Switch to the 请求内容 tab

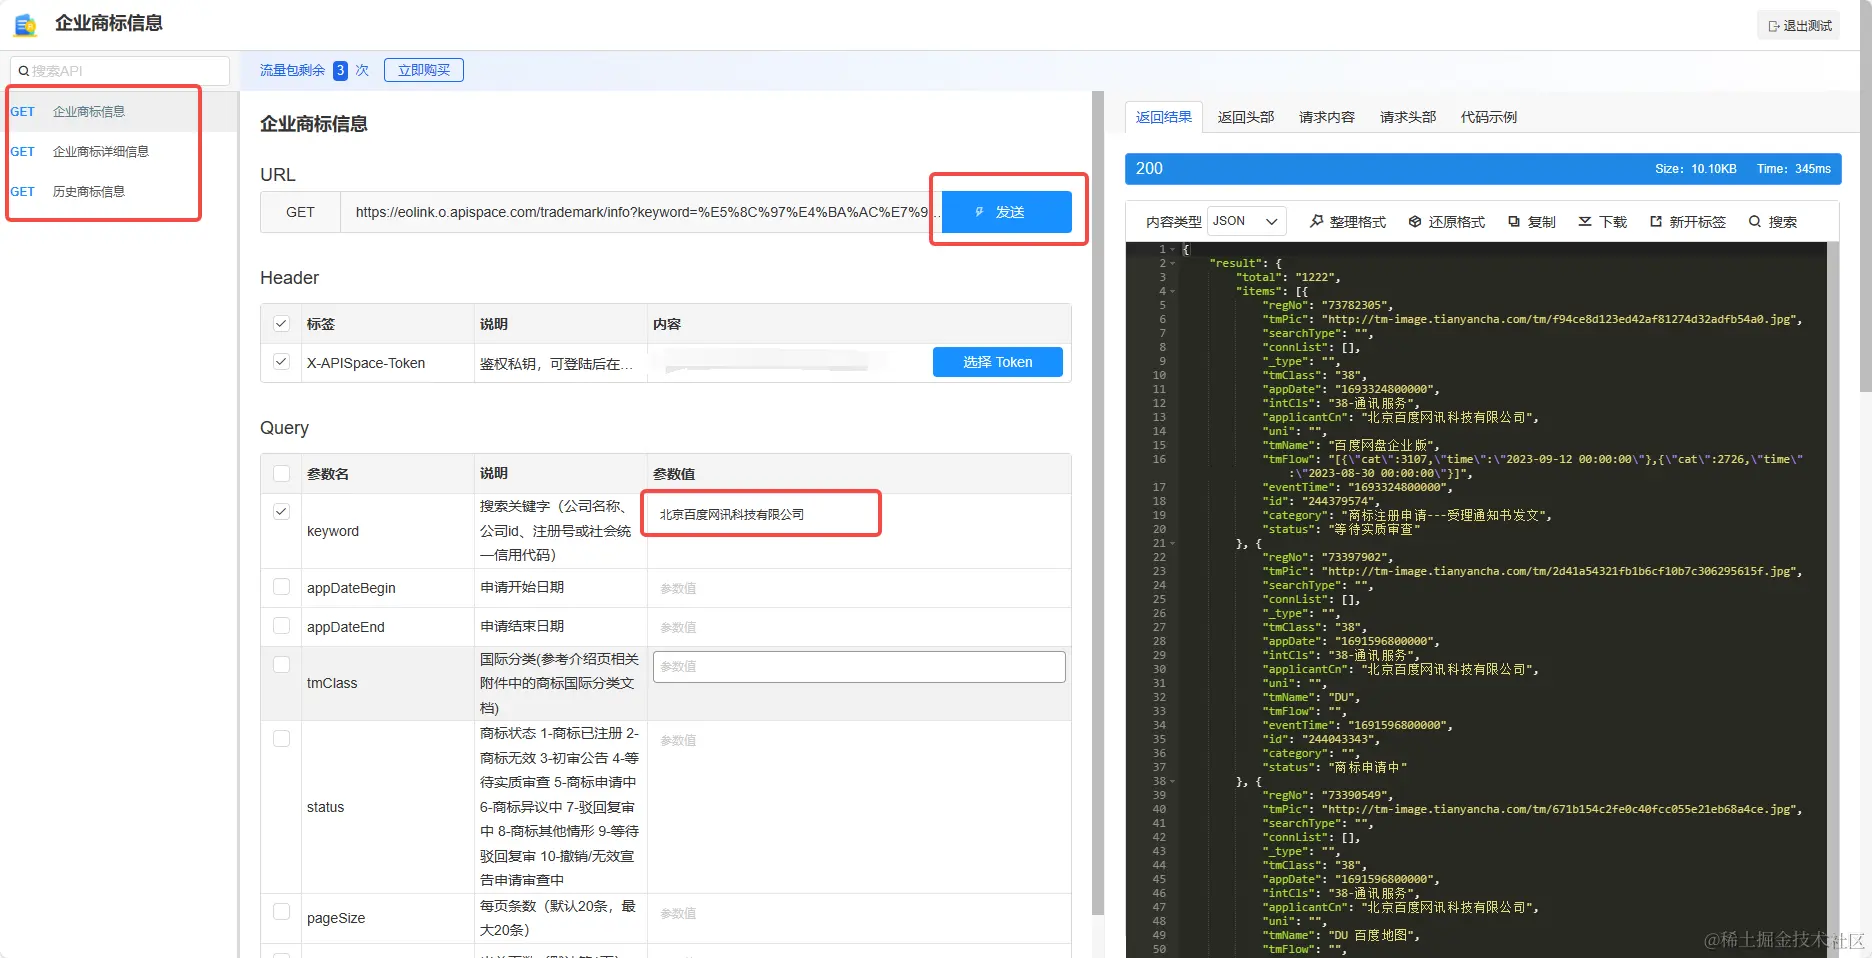tap(1327, 117)
